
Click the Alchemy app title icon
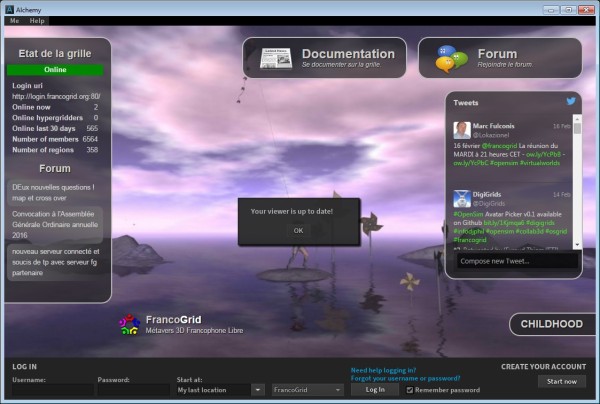tap(10, 9)
